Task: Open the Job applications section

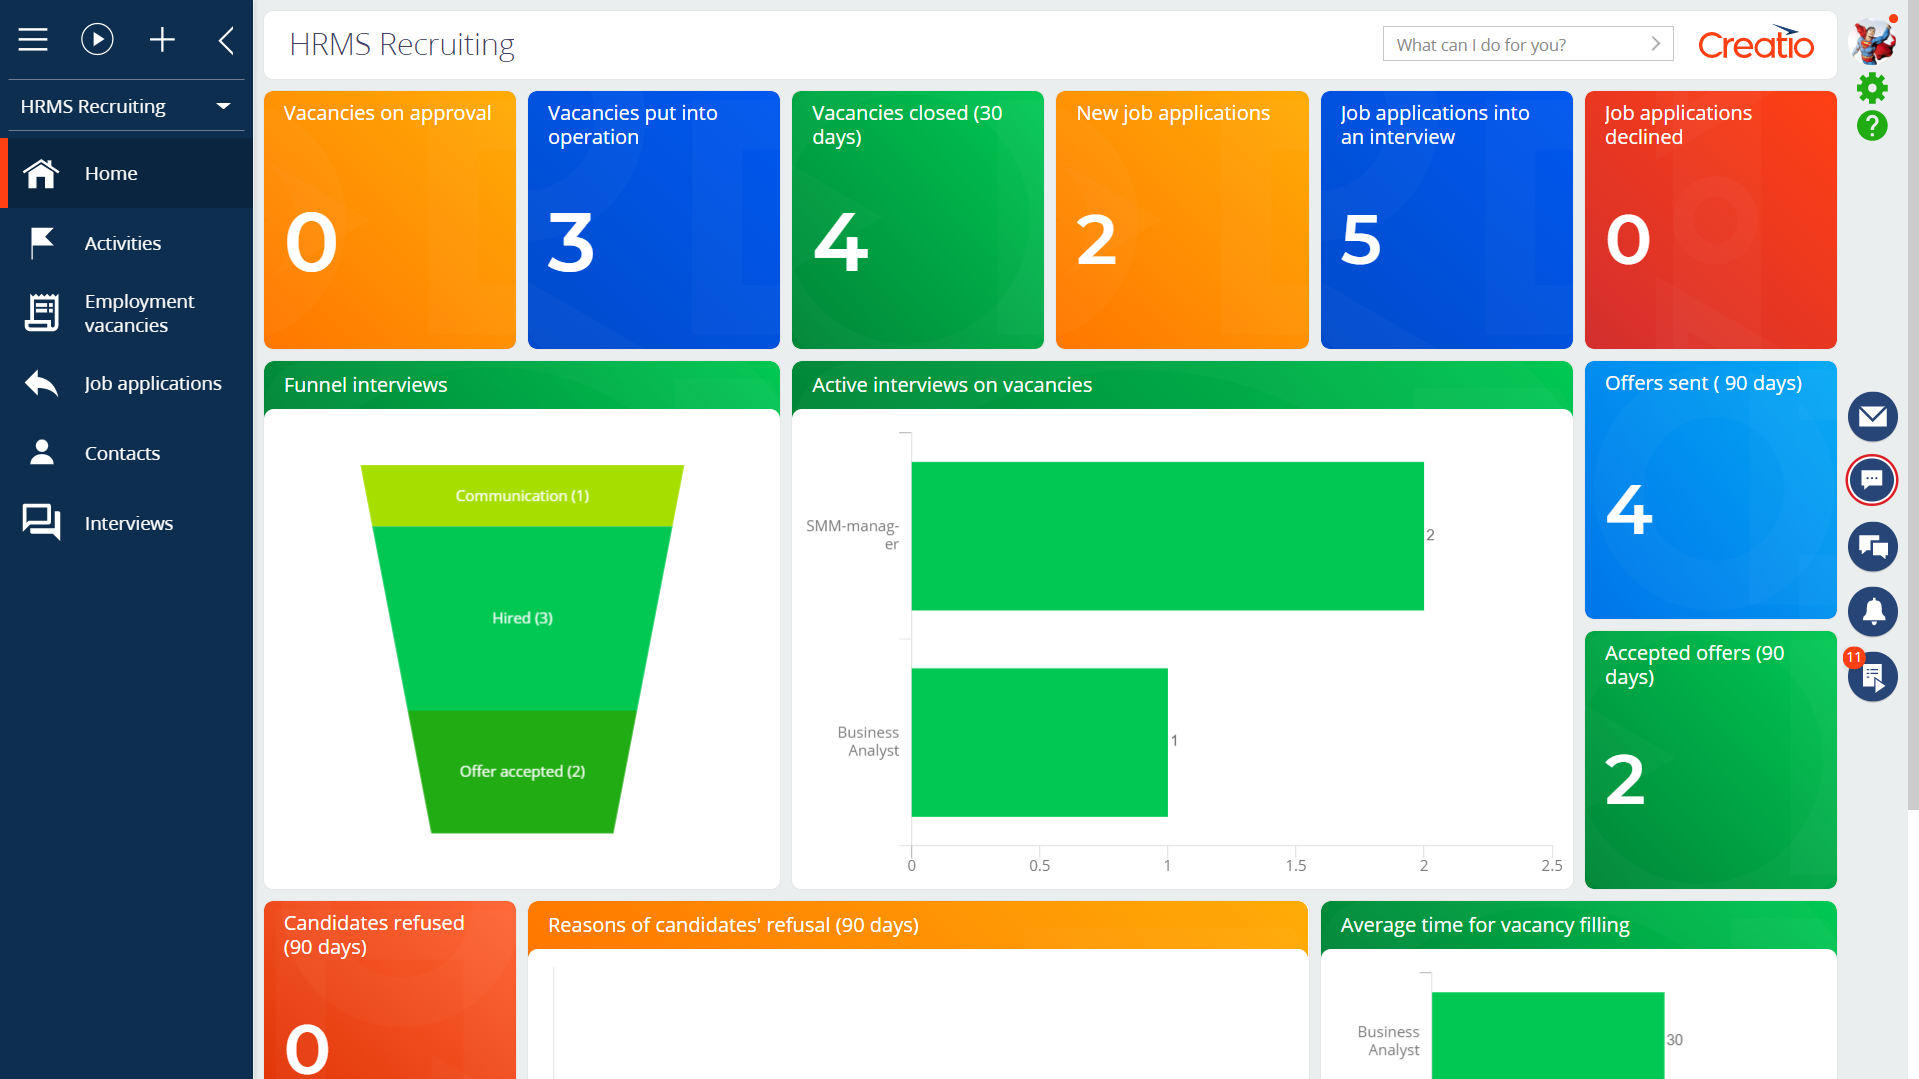Action: 153,383
